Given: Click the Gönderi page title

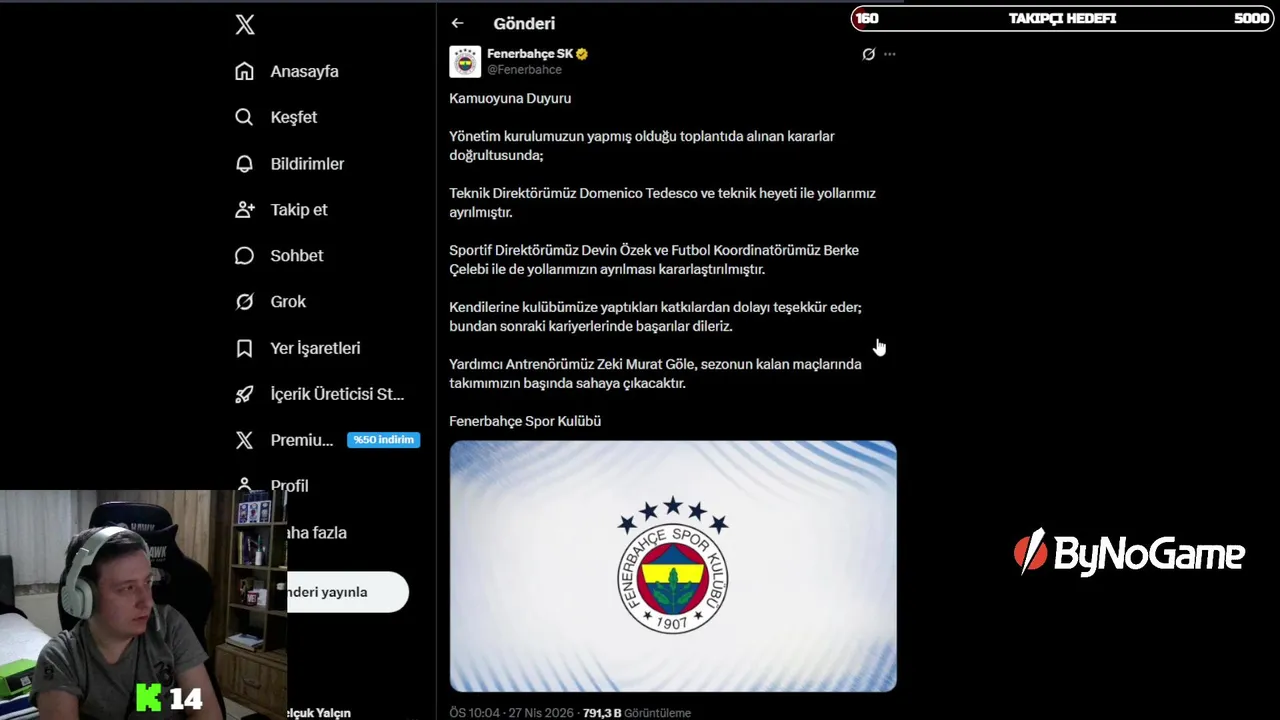Looking at the screenshot, I should 524,23.
